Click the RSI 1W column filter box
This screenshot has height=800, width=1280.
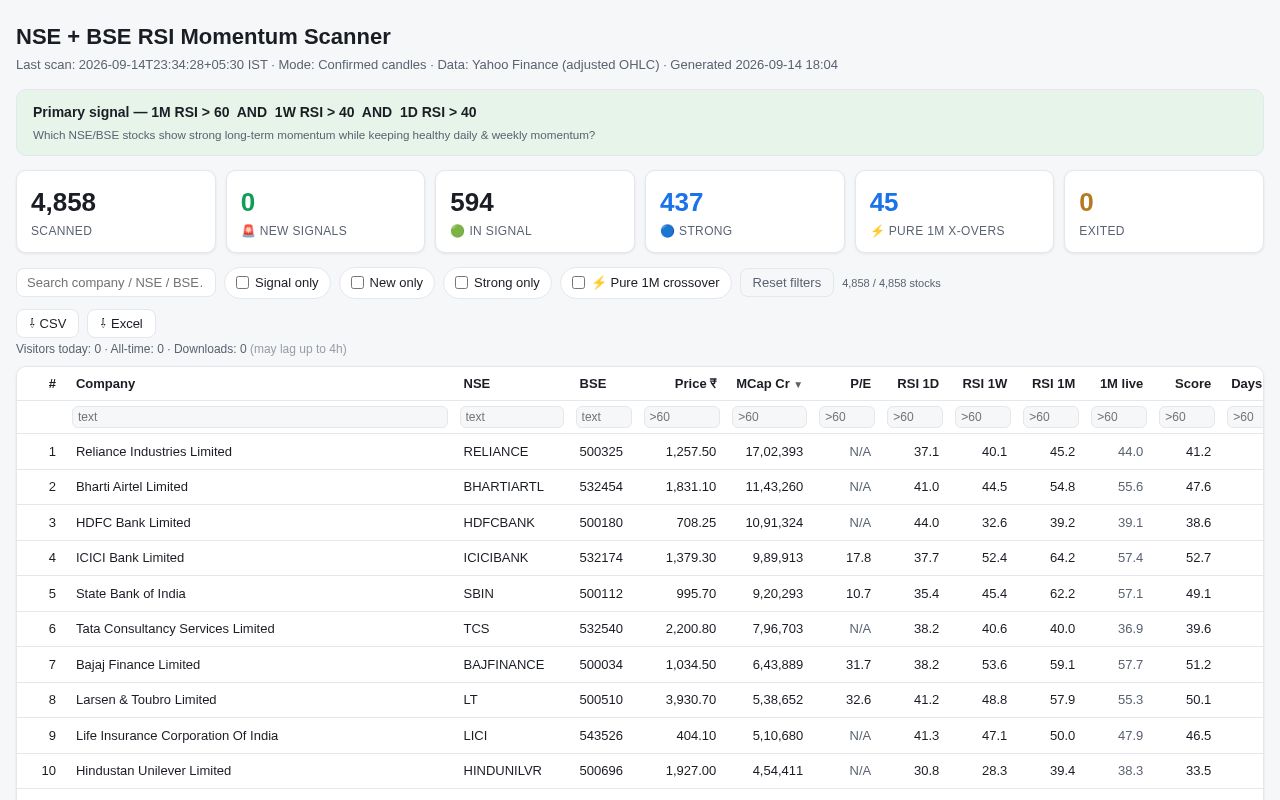pyautogui.click(x=983, y=417)
